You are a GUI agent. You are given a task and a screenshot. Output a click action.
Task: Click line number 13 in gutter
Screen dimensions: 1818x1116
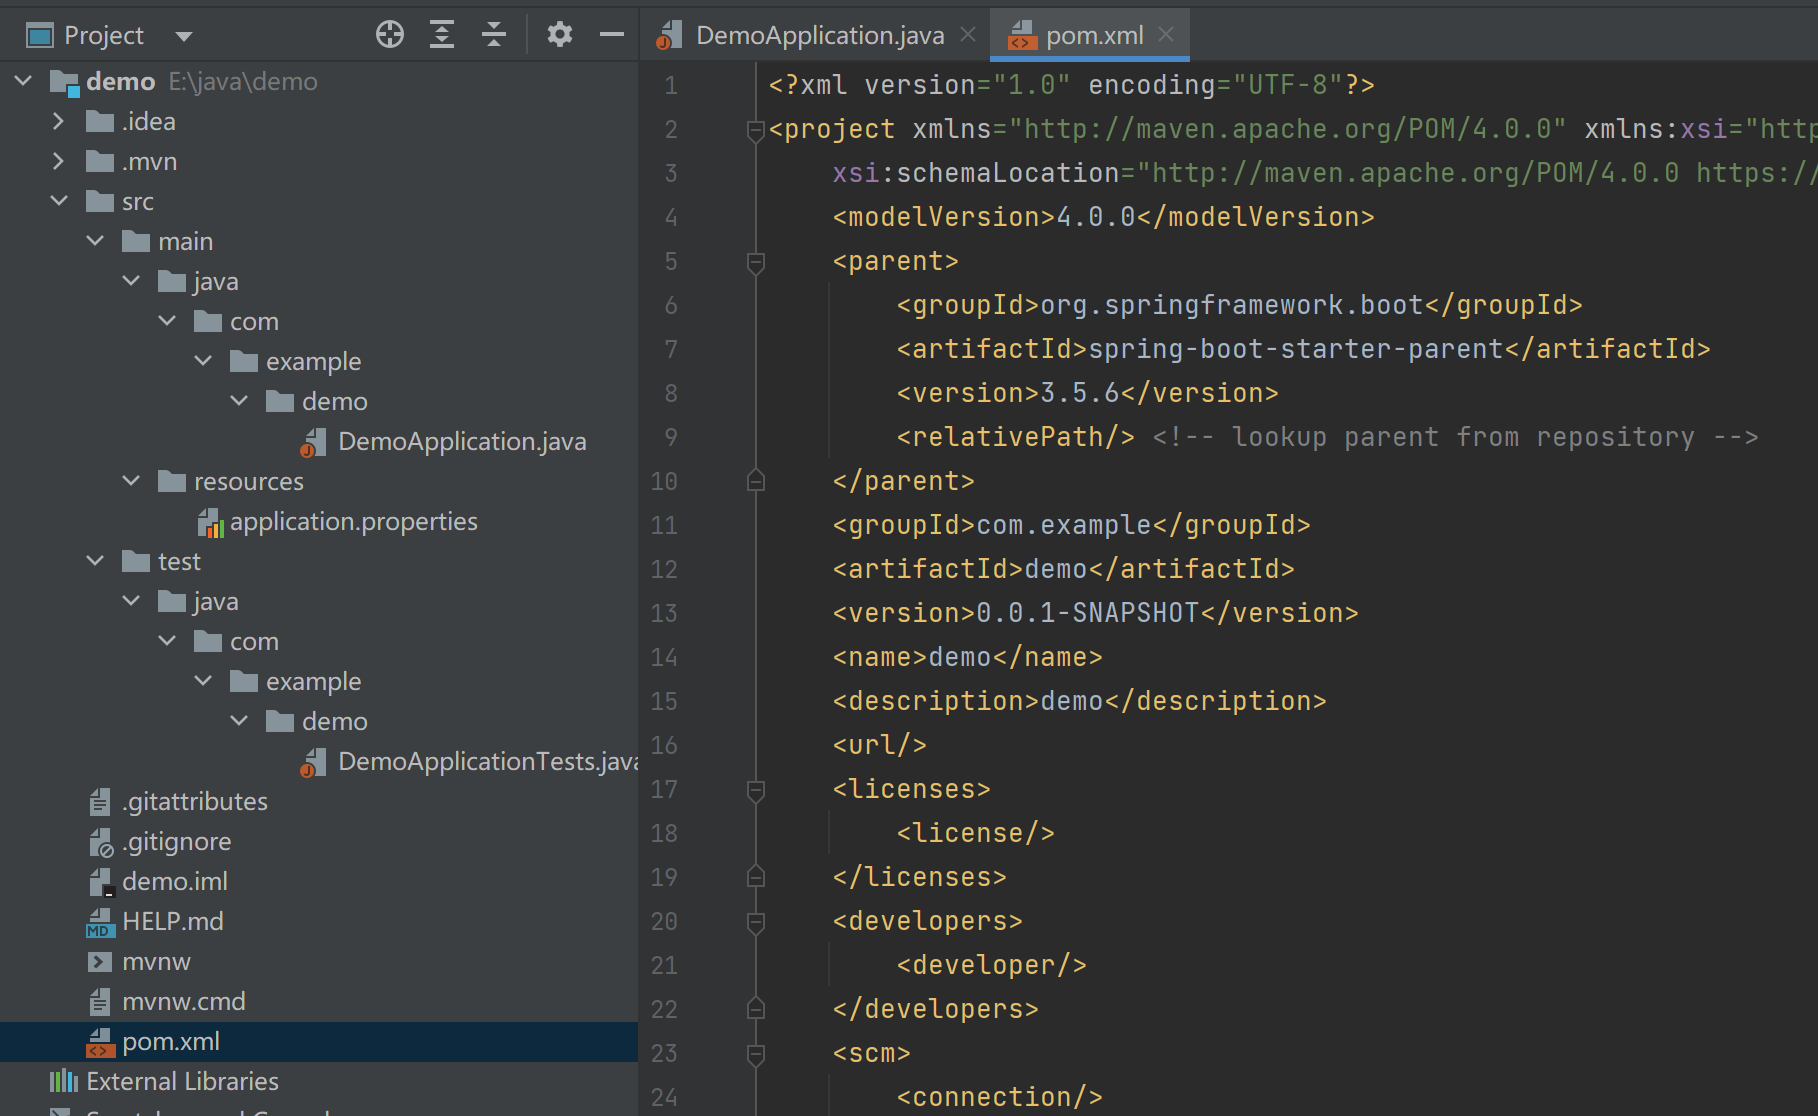[664, 613]
